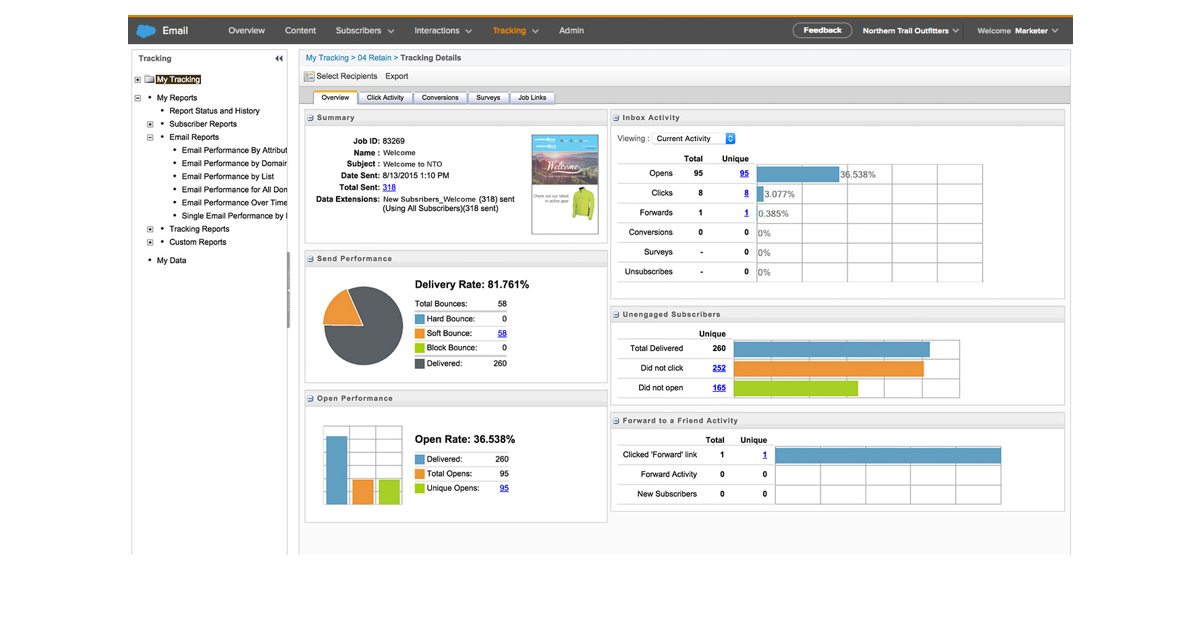Collapse the Forward to a Friend section
The width and height of the screenshot is (1200, 640).
[616, 421]
